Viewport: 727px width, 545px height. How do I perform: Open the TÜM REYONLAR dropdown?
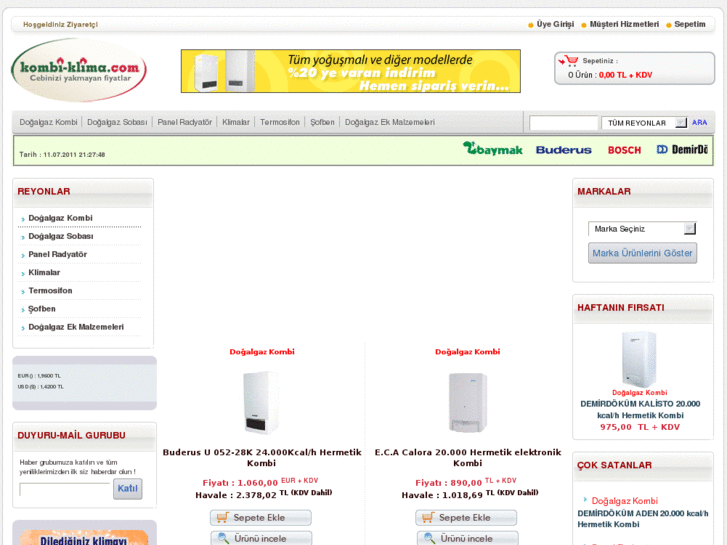644,123
